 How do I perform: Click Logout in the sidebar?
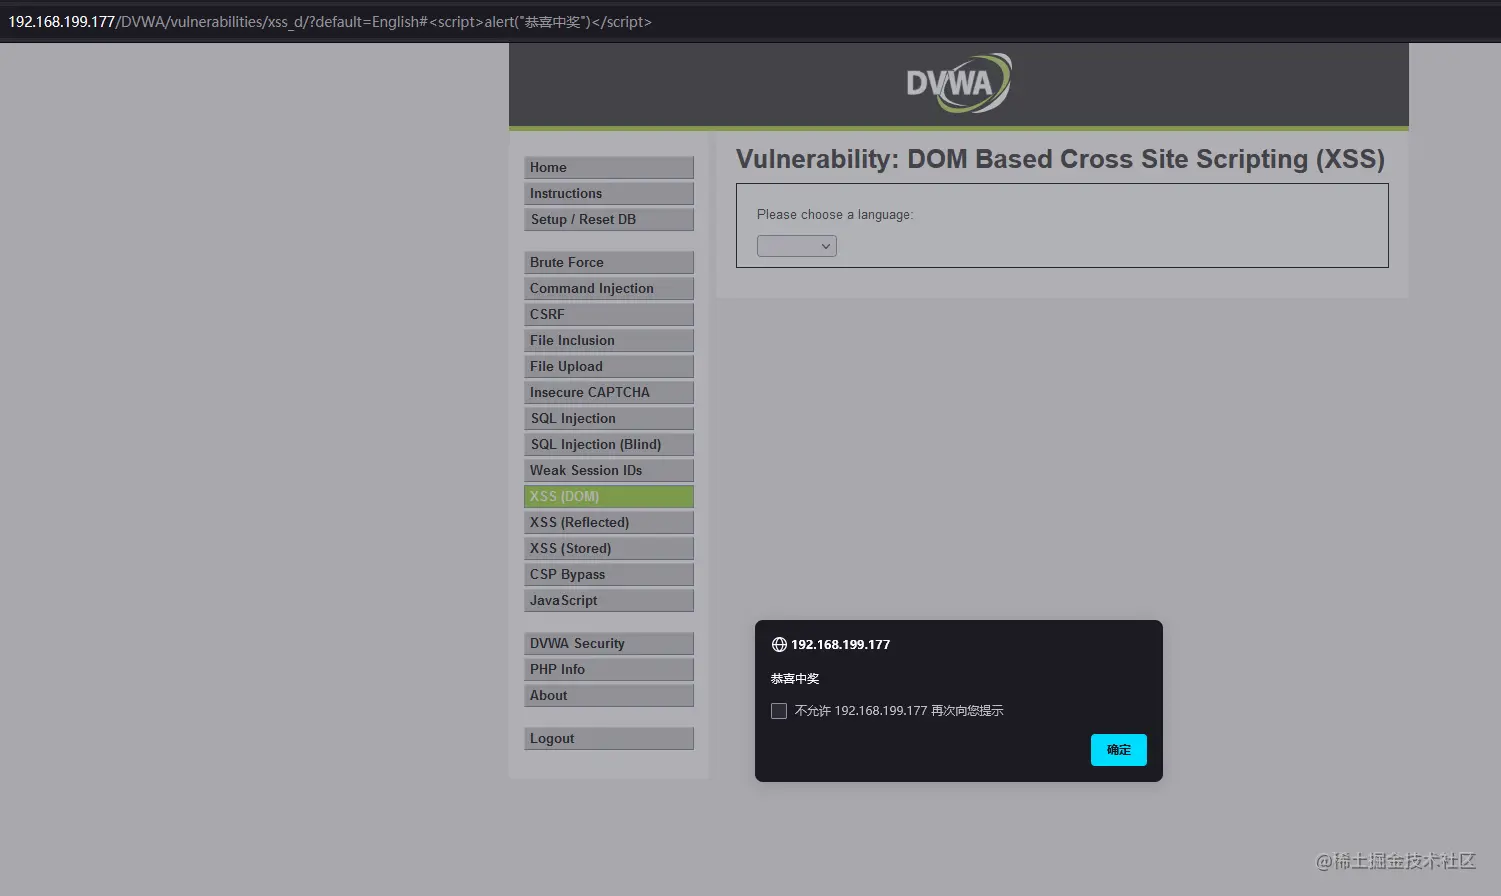tap(609, 738)
